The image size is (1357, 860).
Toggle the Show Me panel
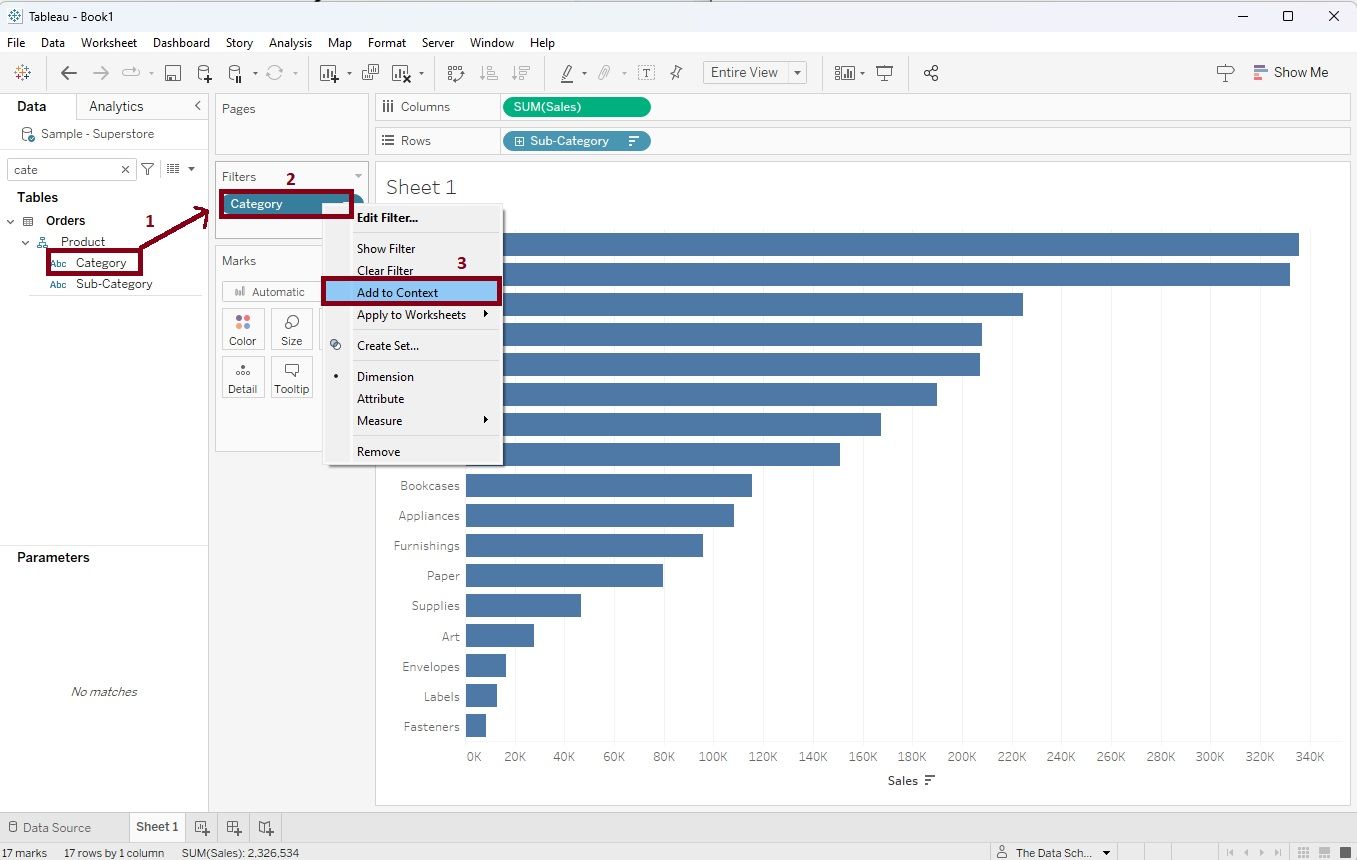pos(1290,72)
